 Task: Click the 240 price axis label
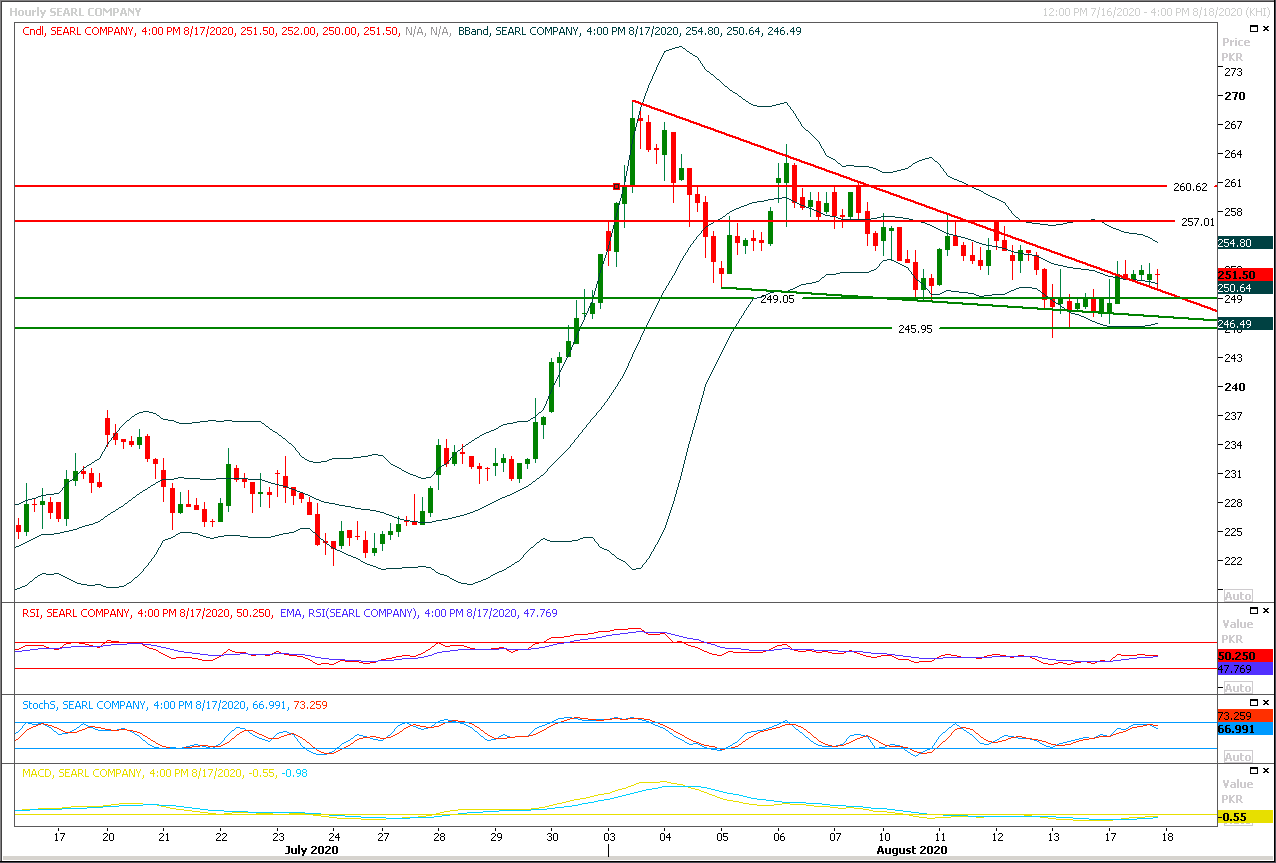coord(1234,386)
